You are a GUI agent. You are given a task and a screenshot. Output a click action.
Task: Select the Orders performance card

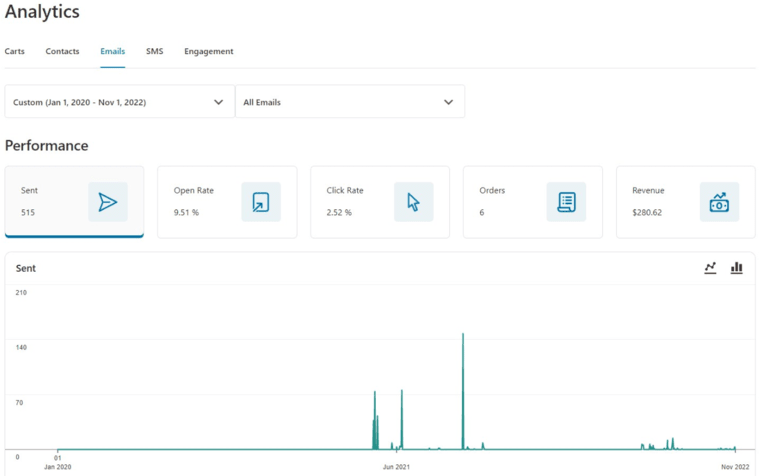pyautogui.click(x=533, y=202)
